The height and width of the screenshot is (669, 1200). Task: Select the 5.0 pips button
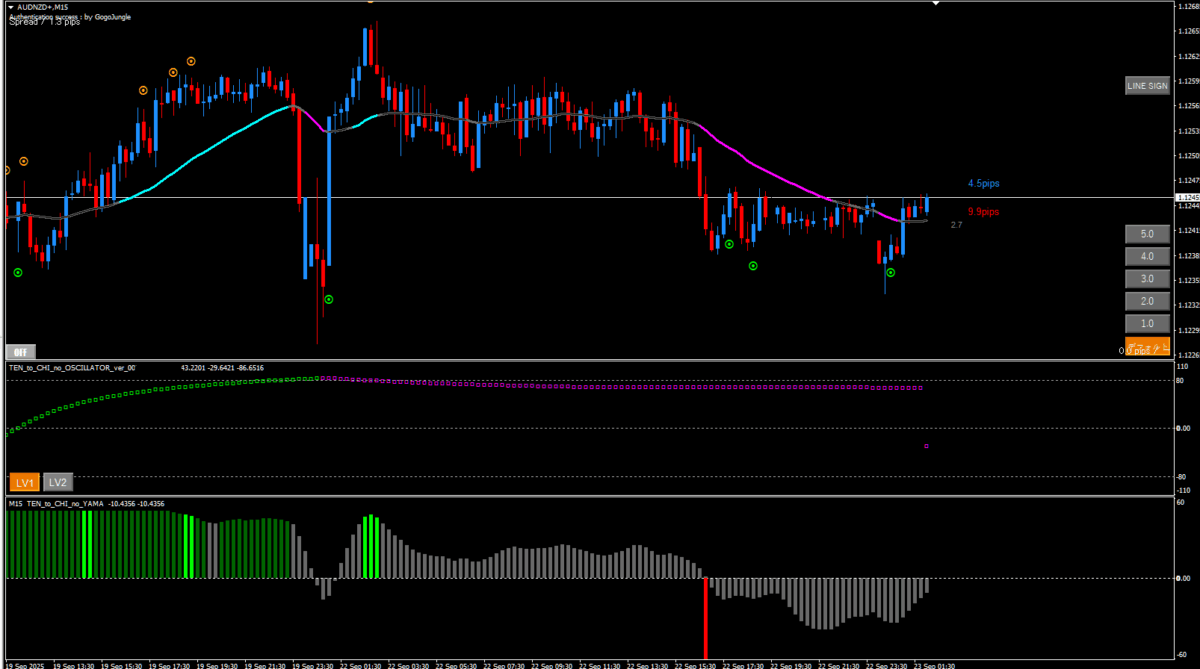(1146, 234)
